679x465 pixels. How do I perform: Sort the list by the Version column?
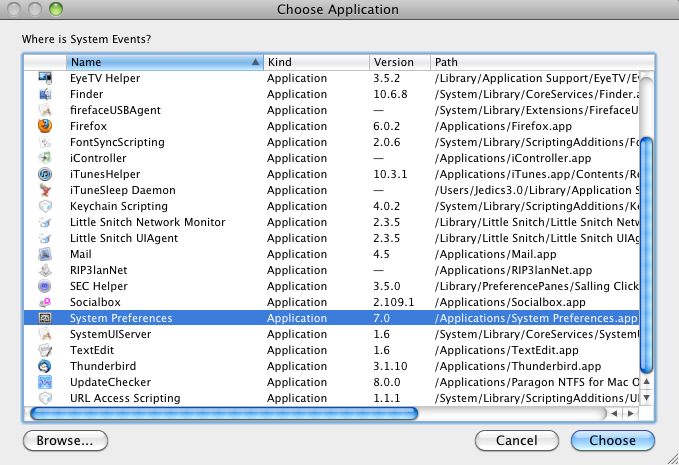400,62
